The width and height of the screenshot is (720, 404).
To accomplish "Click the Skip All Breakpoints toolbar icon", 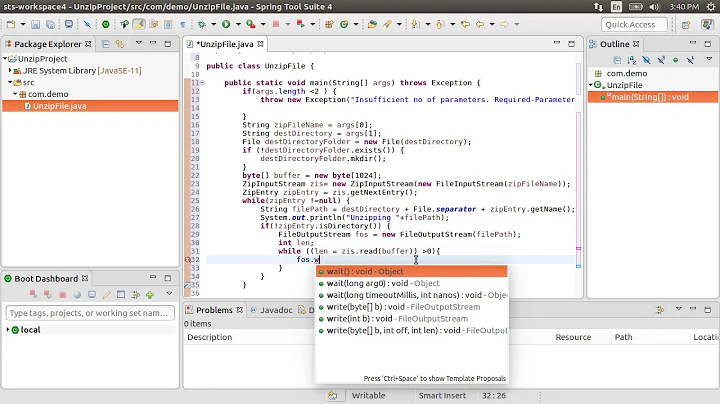I will [x=87, y=24].
